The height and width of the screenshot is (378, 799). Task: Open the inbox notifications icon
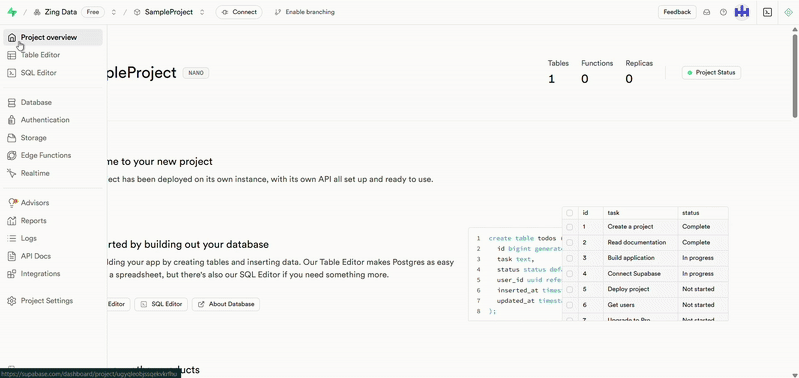(707, 12)
